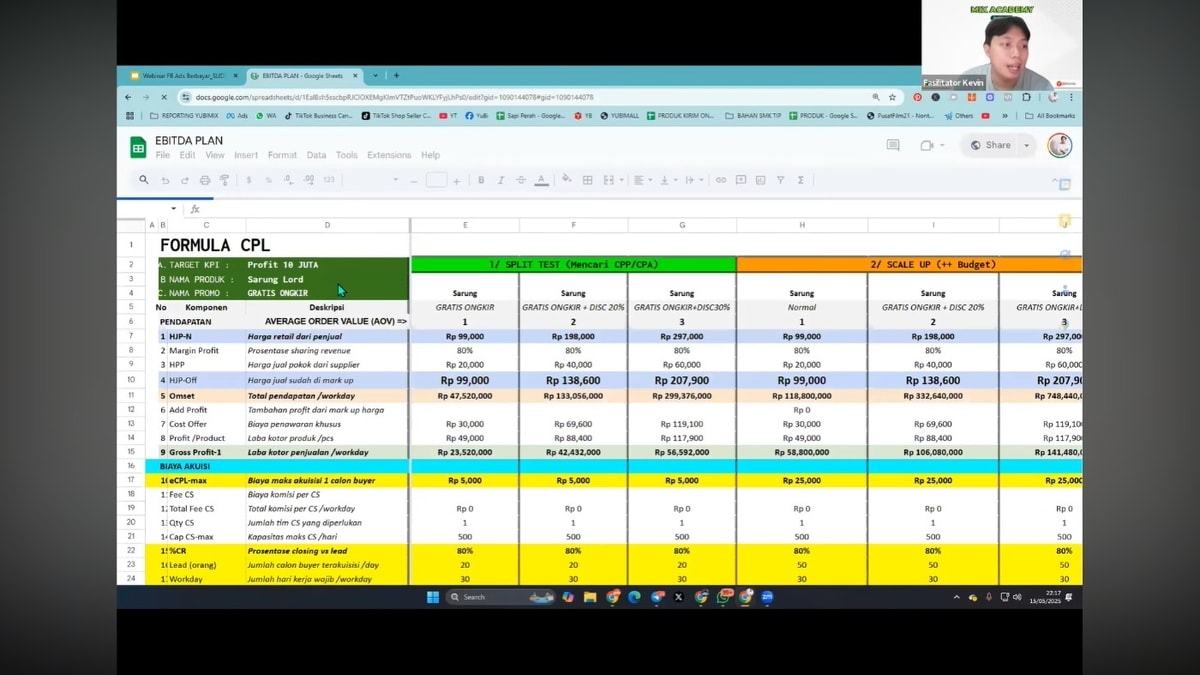This screenshot has width=1200, height=675.
Task: Format as percent with the % button
Action: pos(268,180)
